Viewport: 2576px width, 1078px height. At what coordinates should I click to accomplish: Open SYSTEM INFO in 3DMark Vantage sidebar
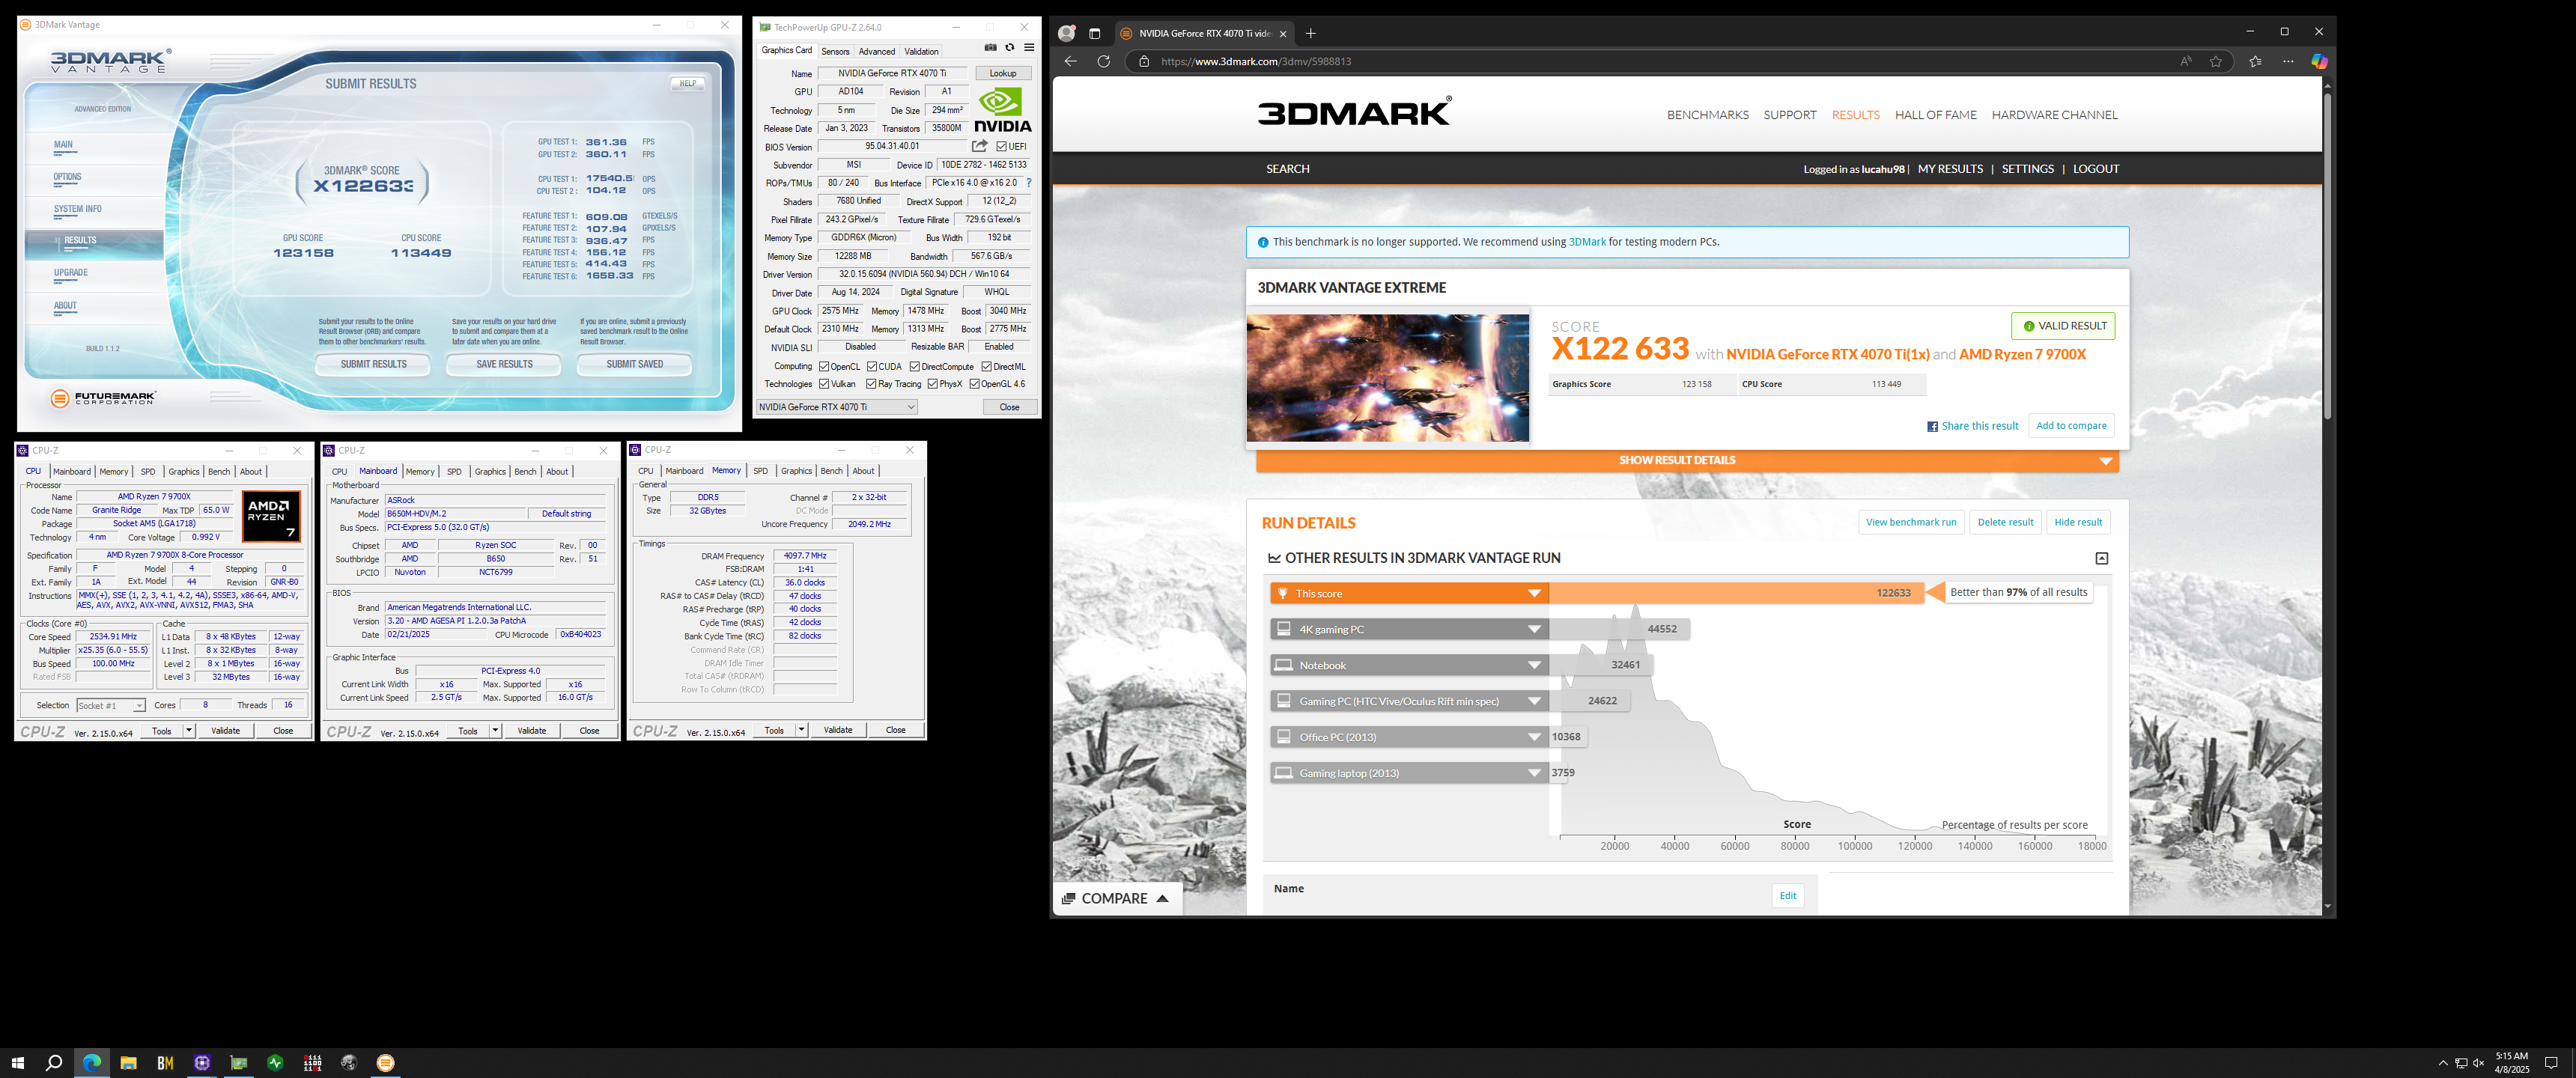[x=77, y=209]
